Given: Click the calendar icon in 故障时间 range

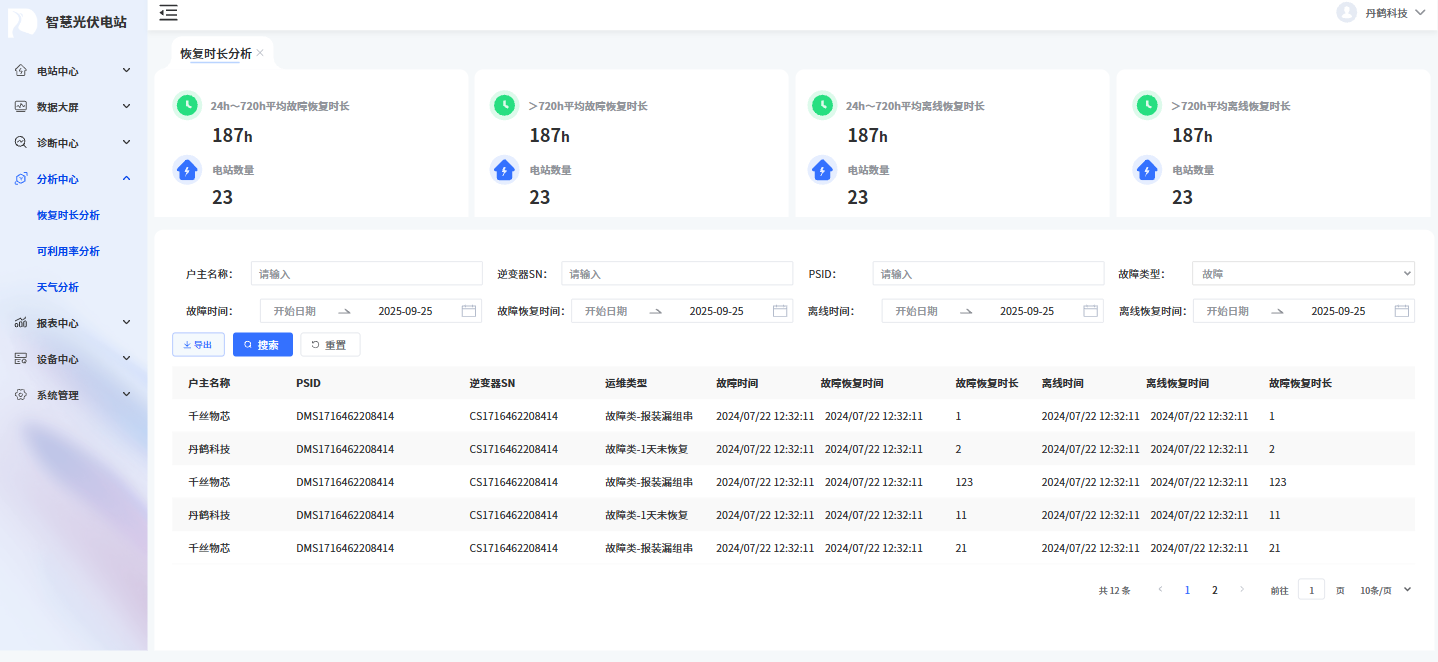Looking at the screenshot, I should coord(468,311).
